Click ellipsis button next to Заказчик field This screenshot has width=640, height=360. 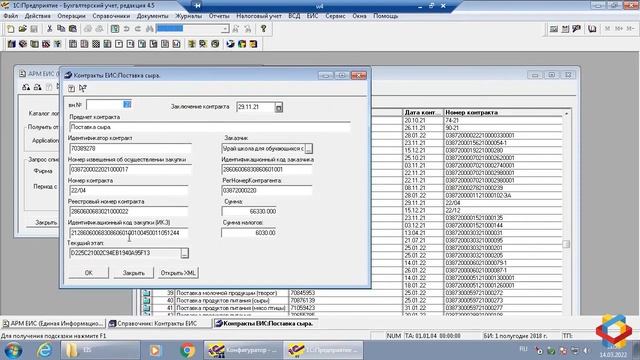coord(309,149)
